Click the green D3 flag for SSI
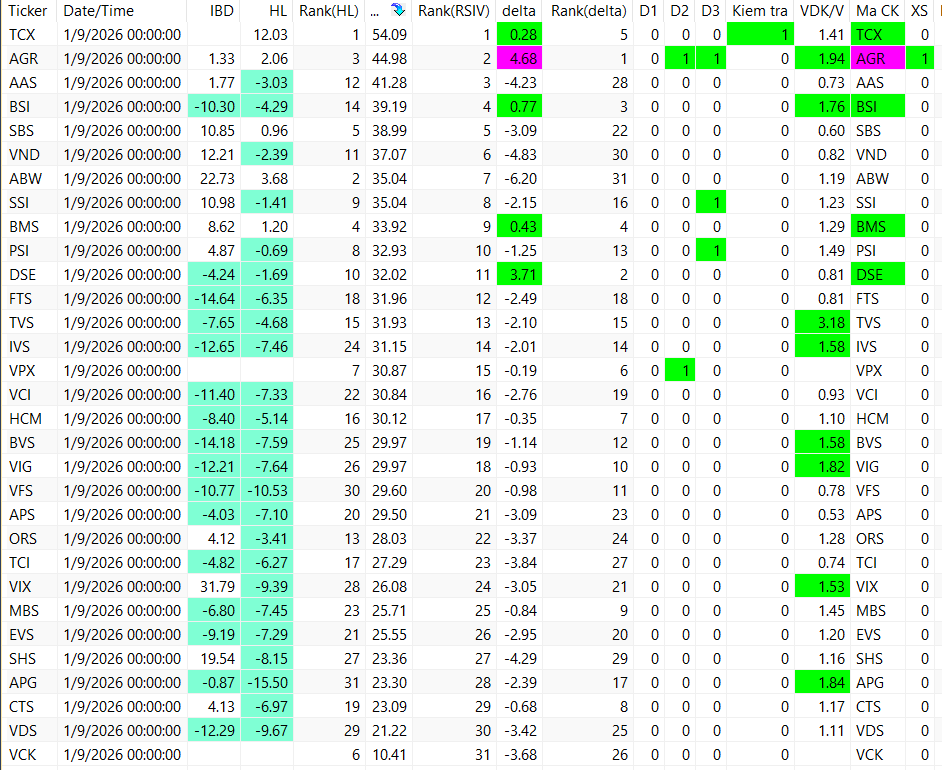The height and width of the screenshot is (770, 942). [x=711, y=203]
